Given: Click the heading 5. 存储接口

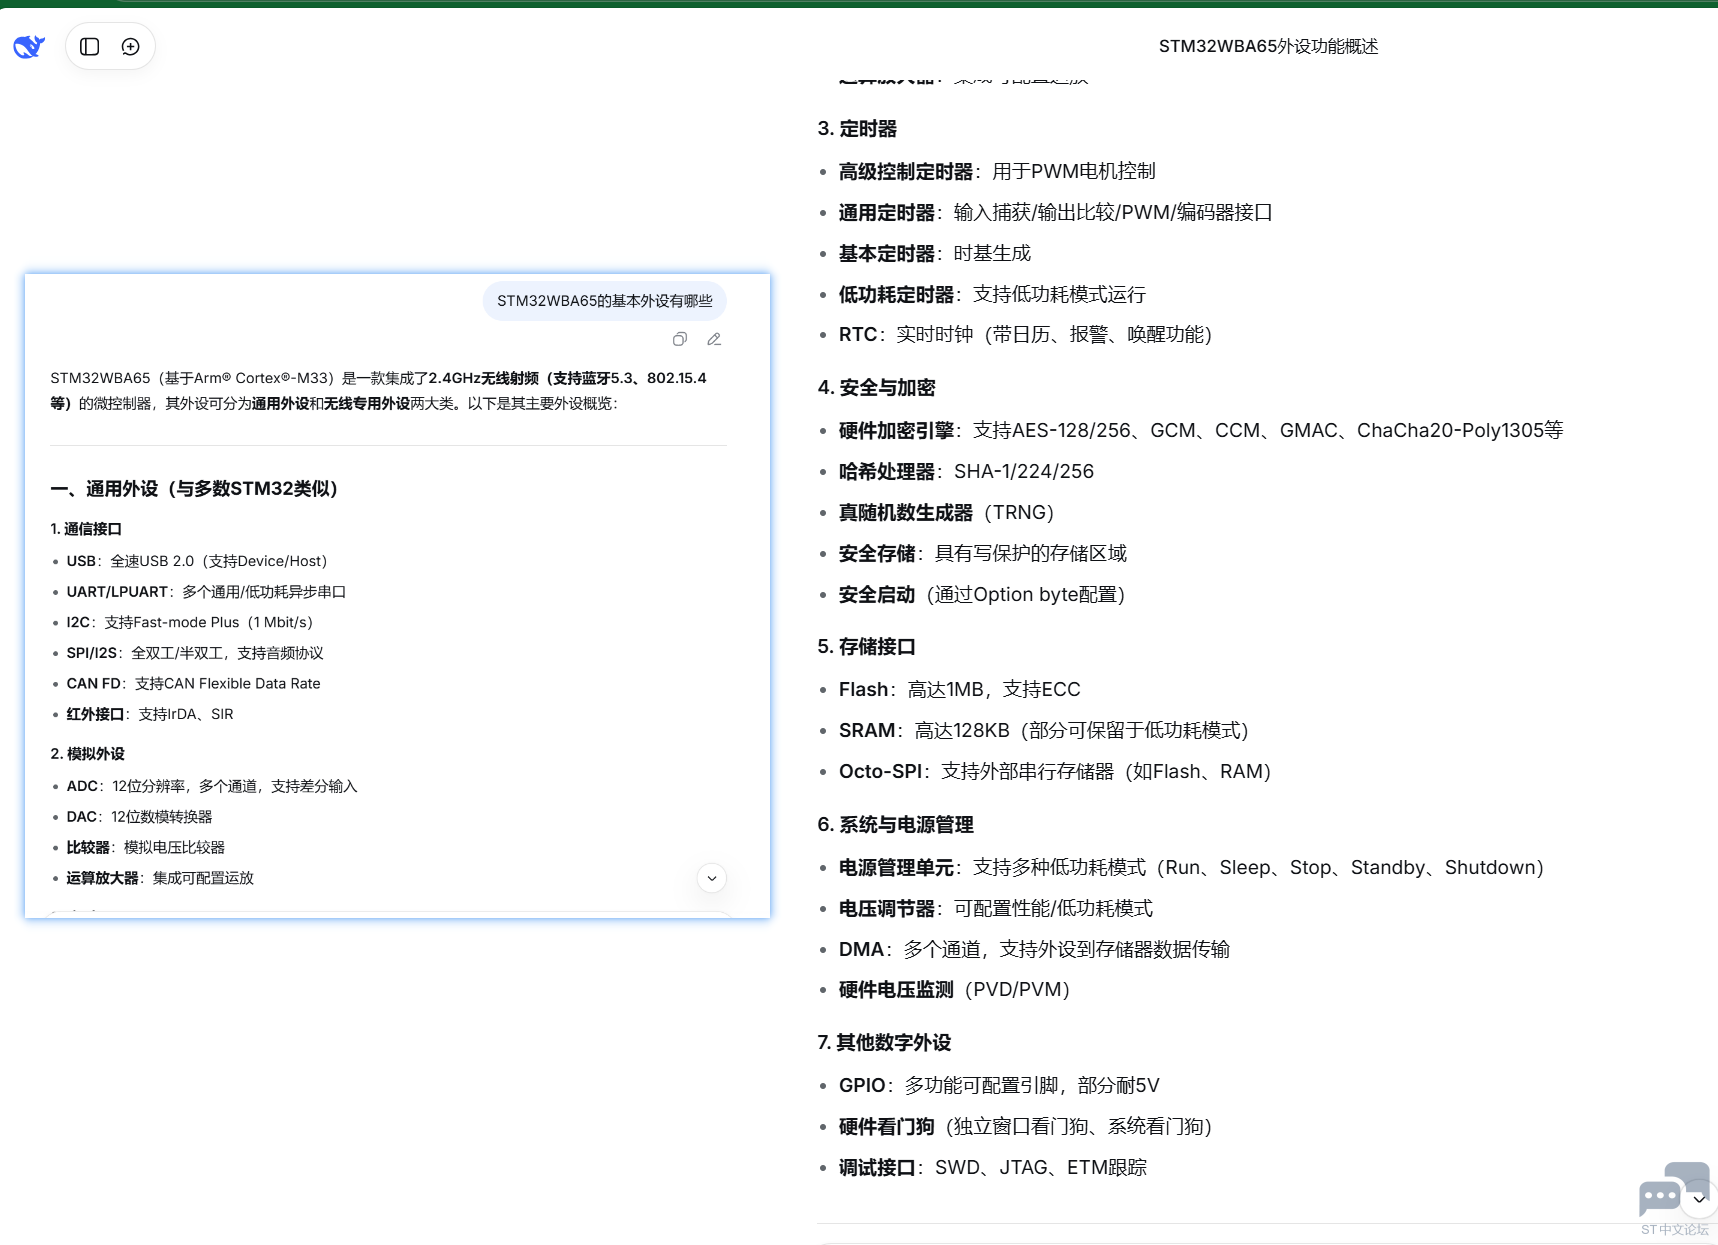Looking at the screenshot, I should pos(866,647).
